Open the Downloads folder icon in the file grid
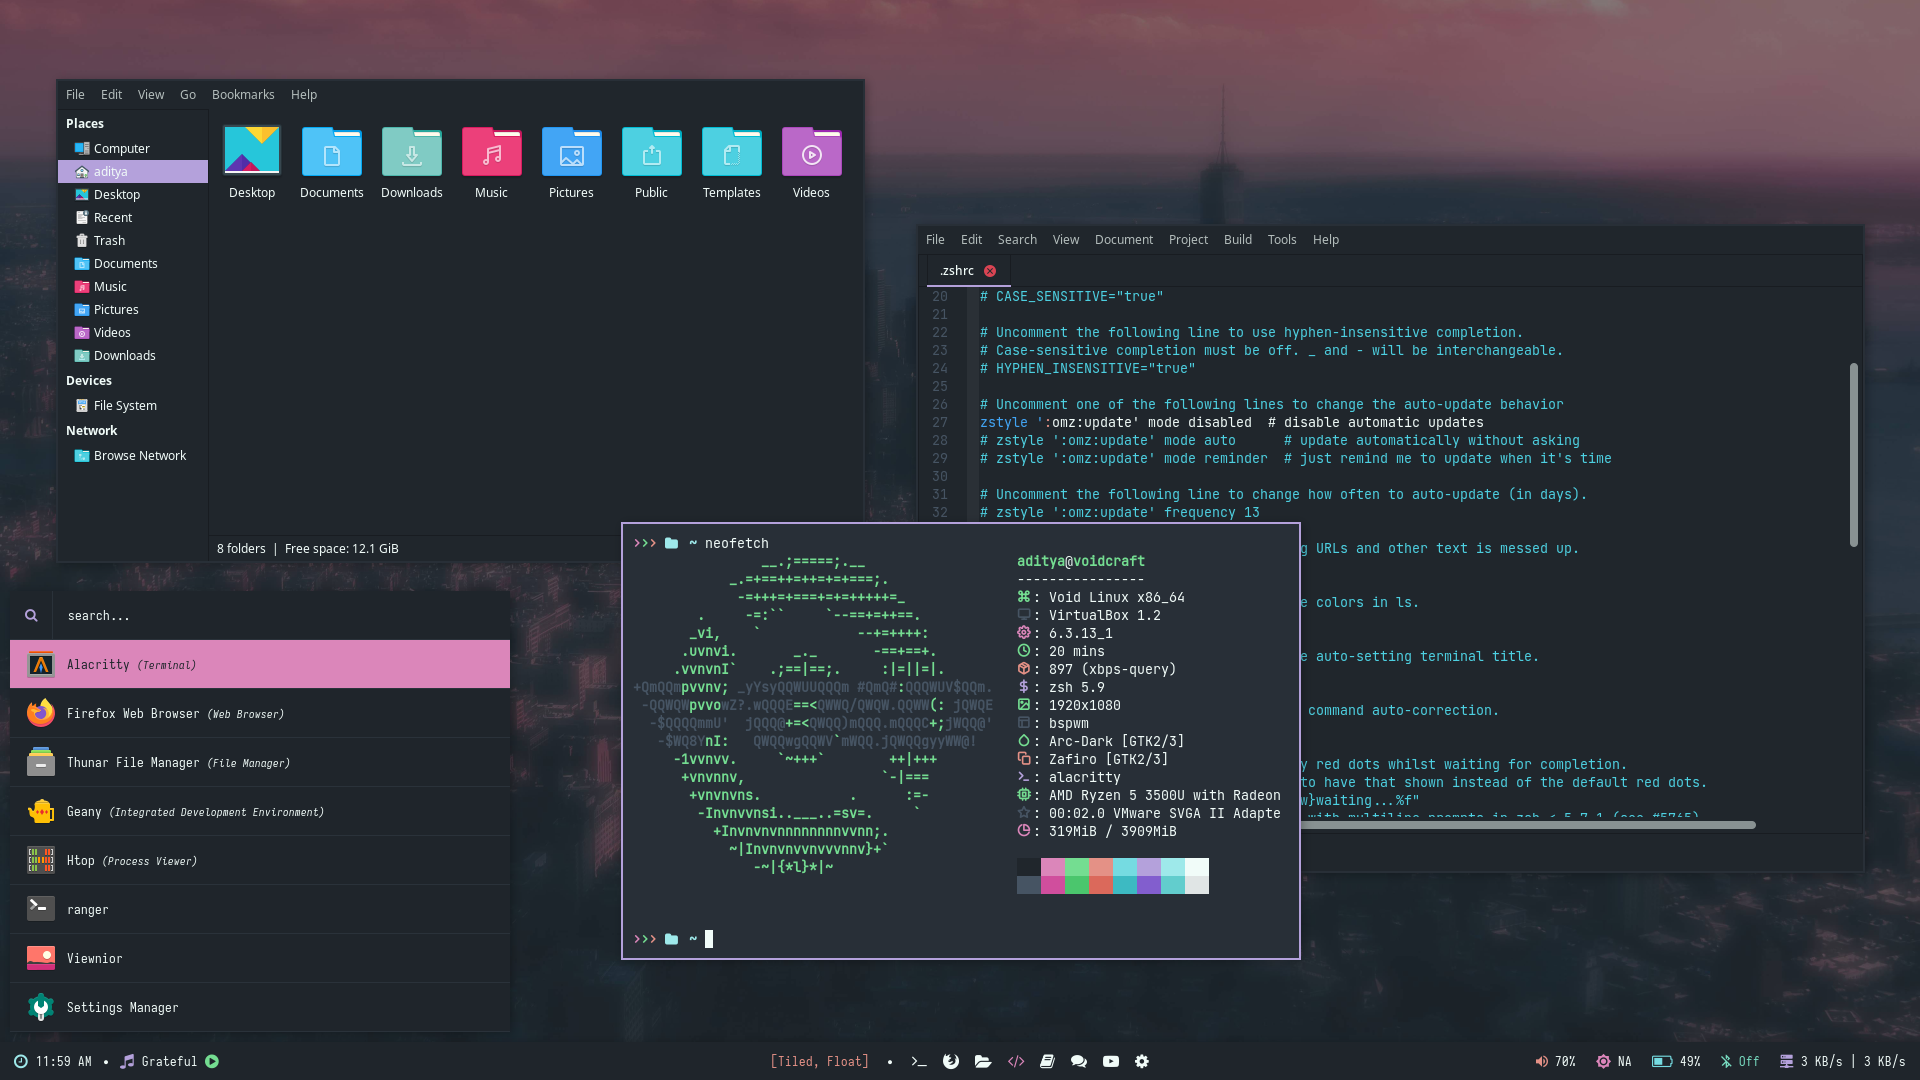Screen dimensions: 1920x1080 click(411, 153)
